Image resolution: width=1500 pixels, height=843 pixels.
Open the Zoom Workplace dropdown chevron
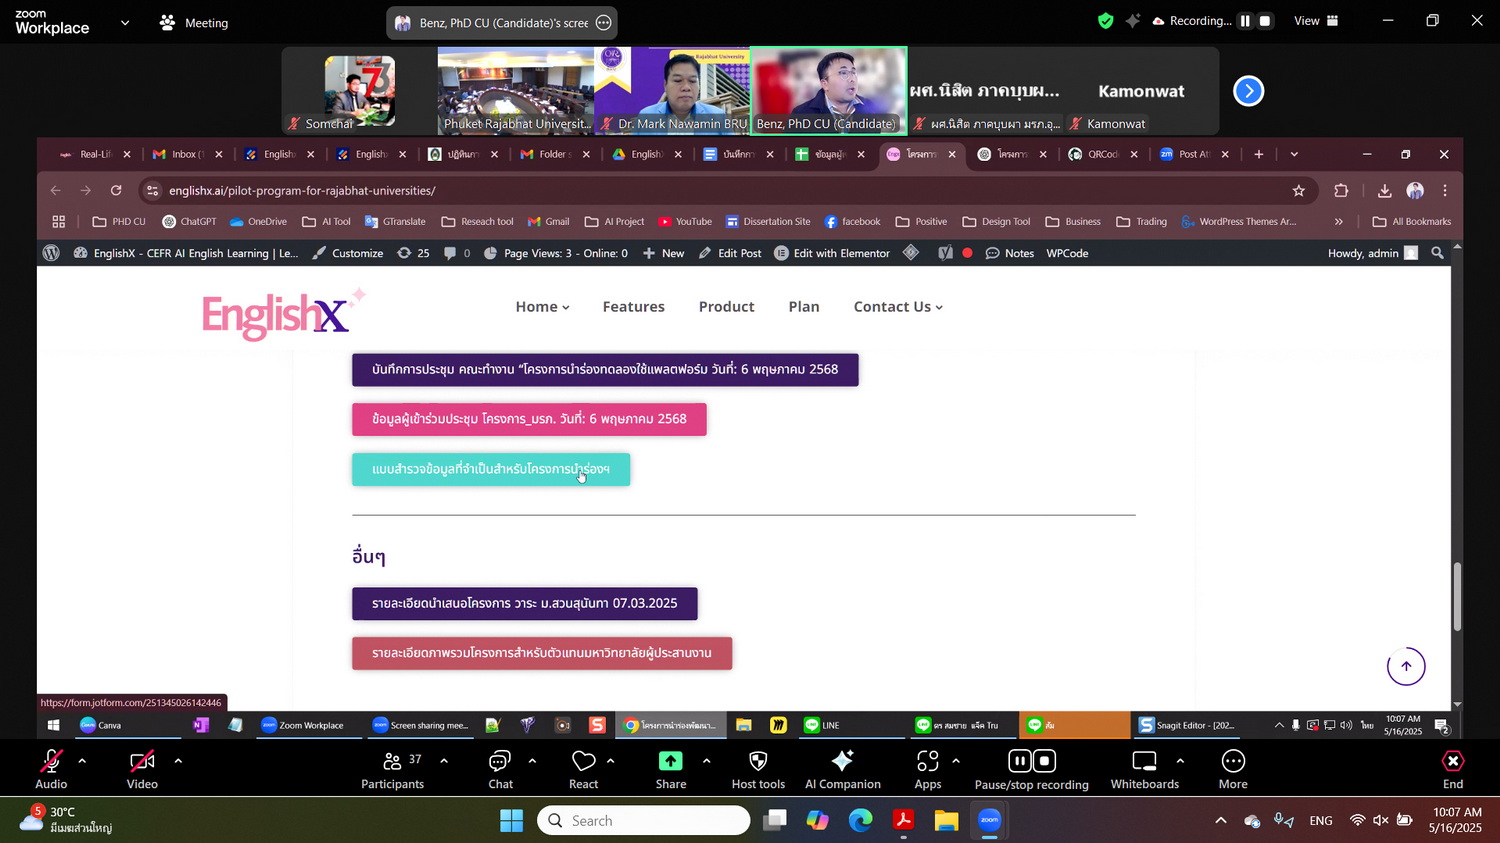coord(125,22)
